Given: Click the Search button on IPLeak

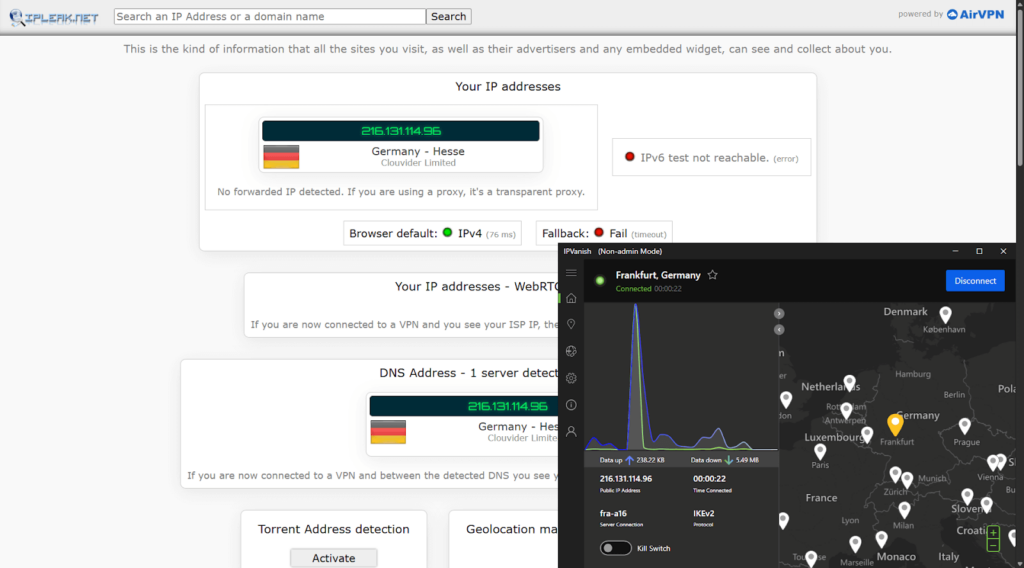Looking at the screenshot, I should click(448, 16).
